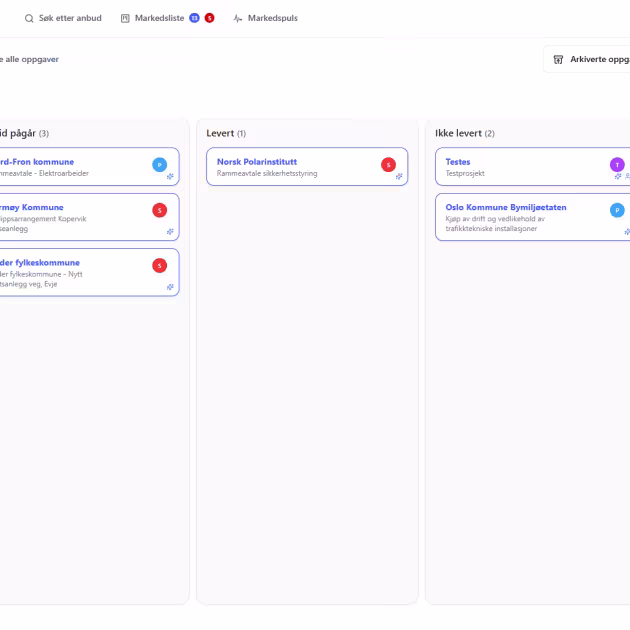This screenshot has height=630, width=630.
Task: Open the Markedspuls tab
Action: tap(265, 18)
